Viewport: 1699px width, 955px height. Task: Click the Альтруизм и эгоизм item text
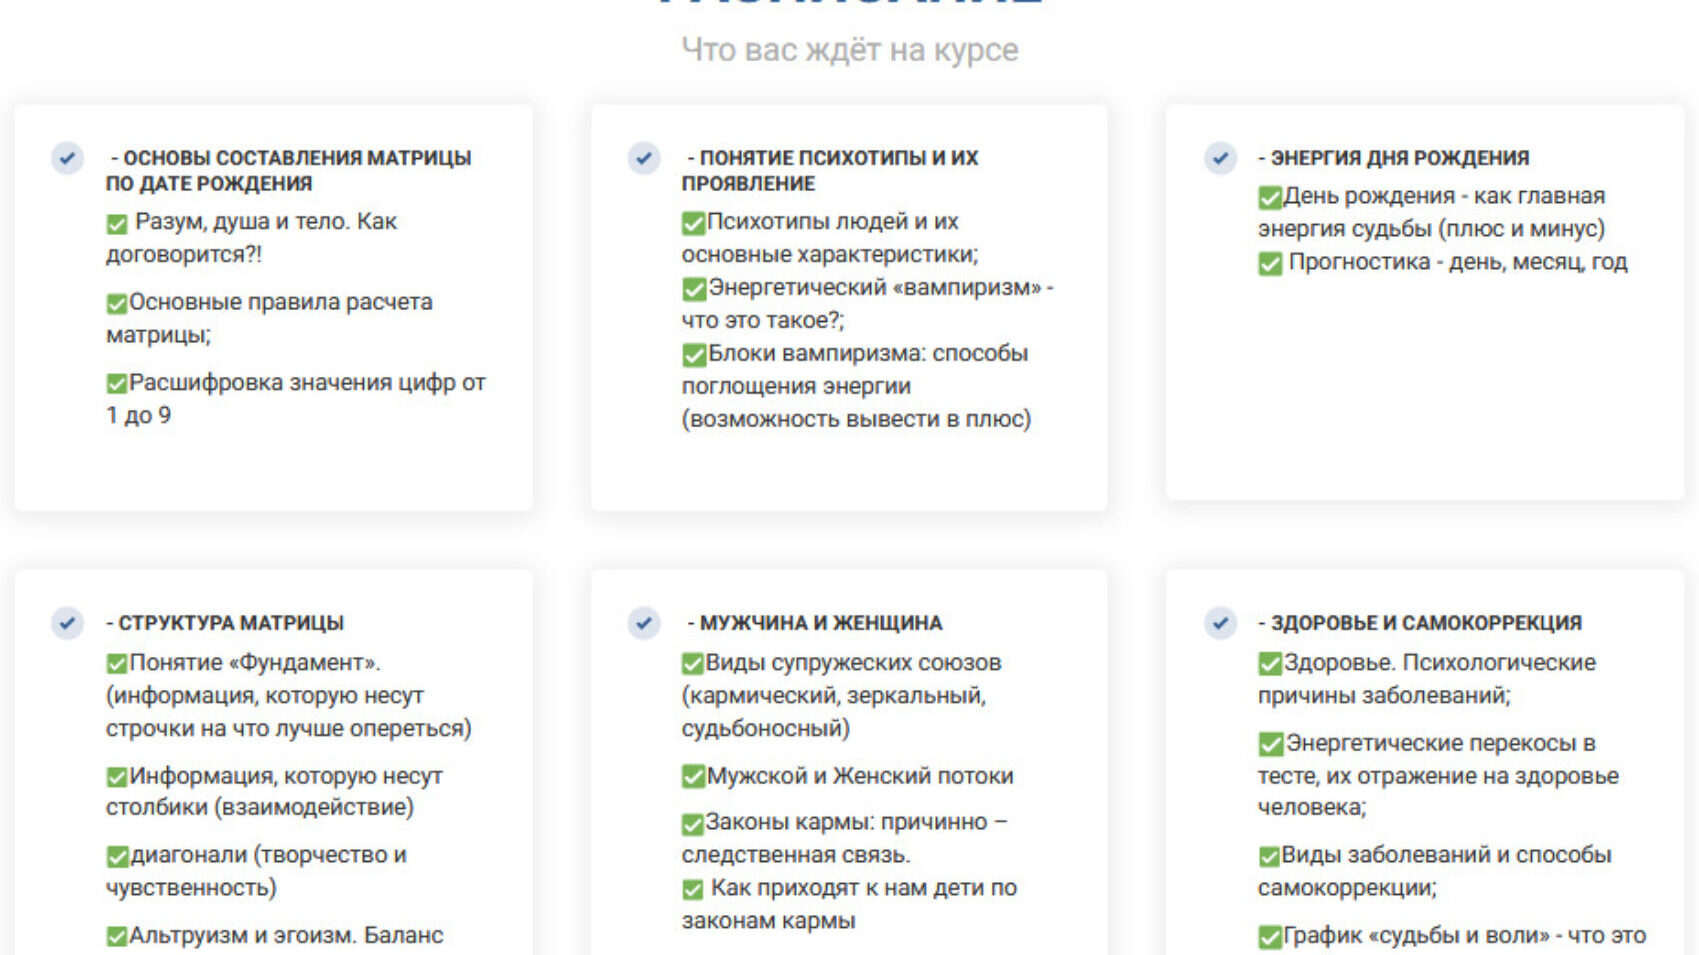286,936
